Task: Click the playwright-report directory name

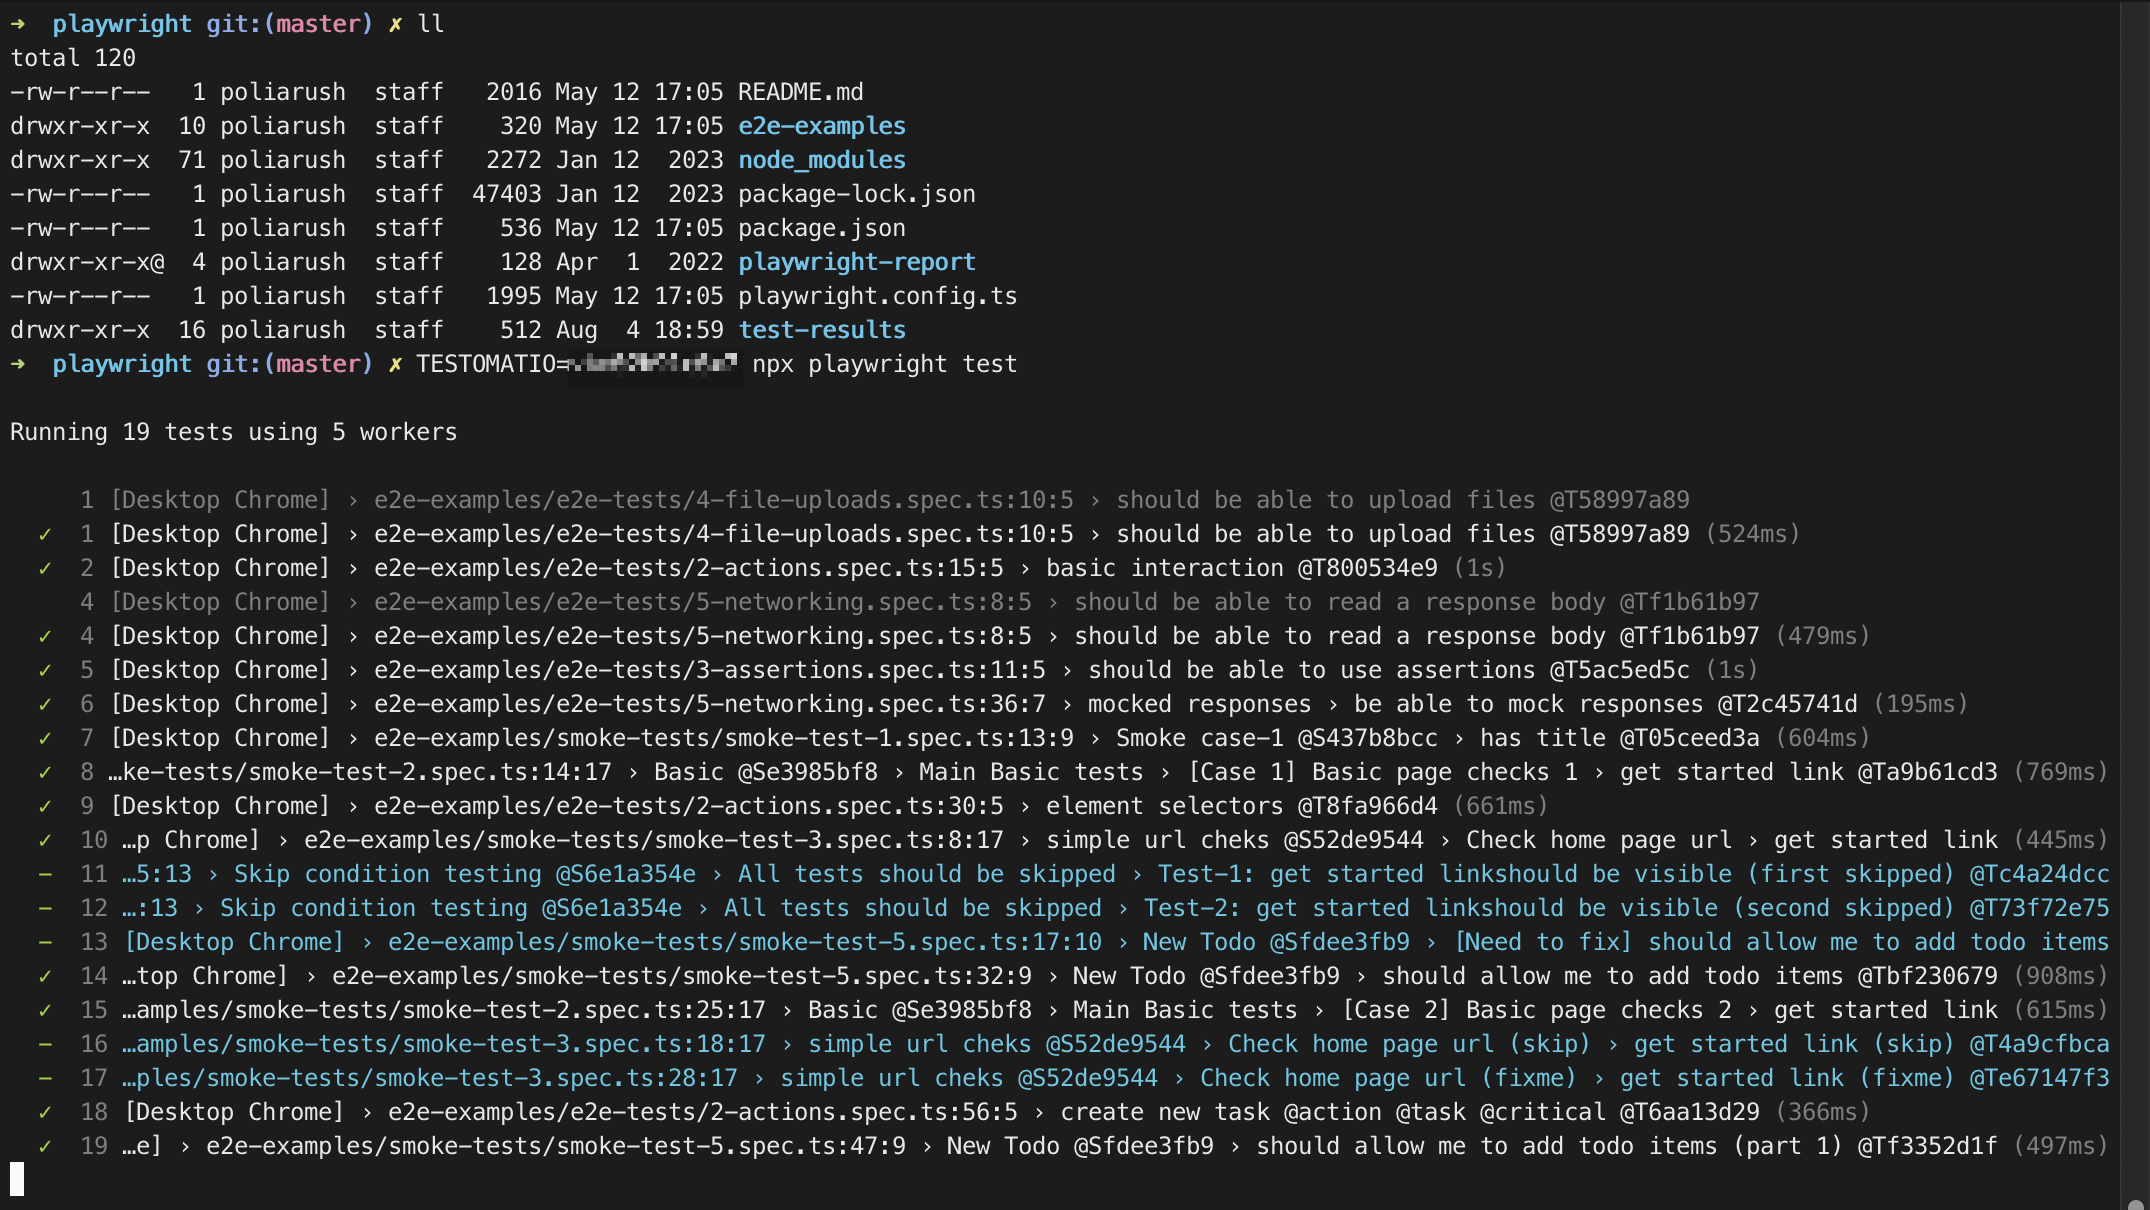Action: pyautogui.click(x=856, y=262)
